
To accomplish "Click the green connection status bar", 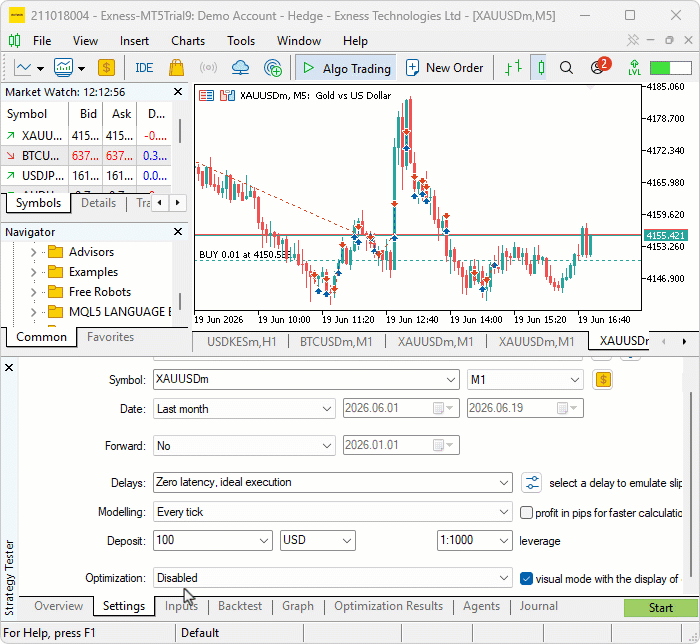I will click(671, 68).
